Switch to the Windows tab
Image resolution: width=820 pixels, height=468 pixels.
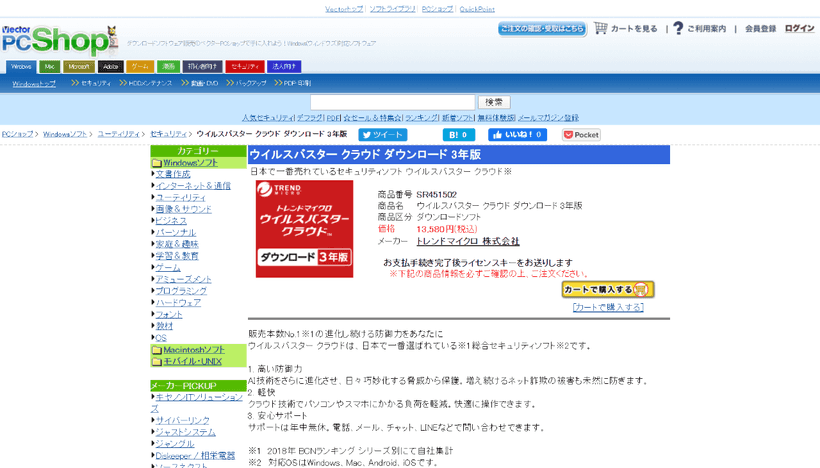tap(21, 67)
